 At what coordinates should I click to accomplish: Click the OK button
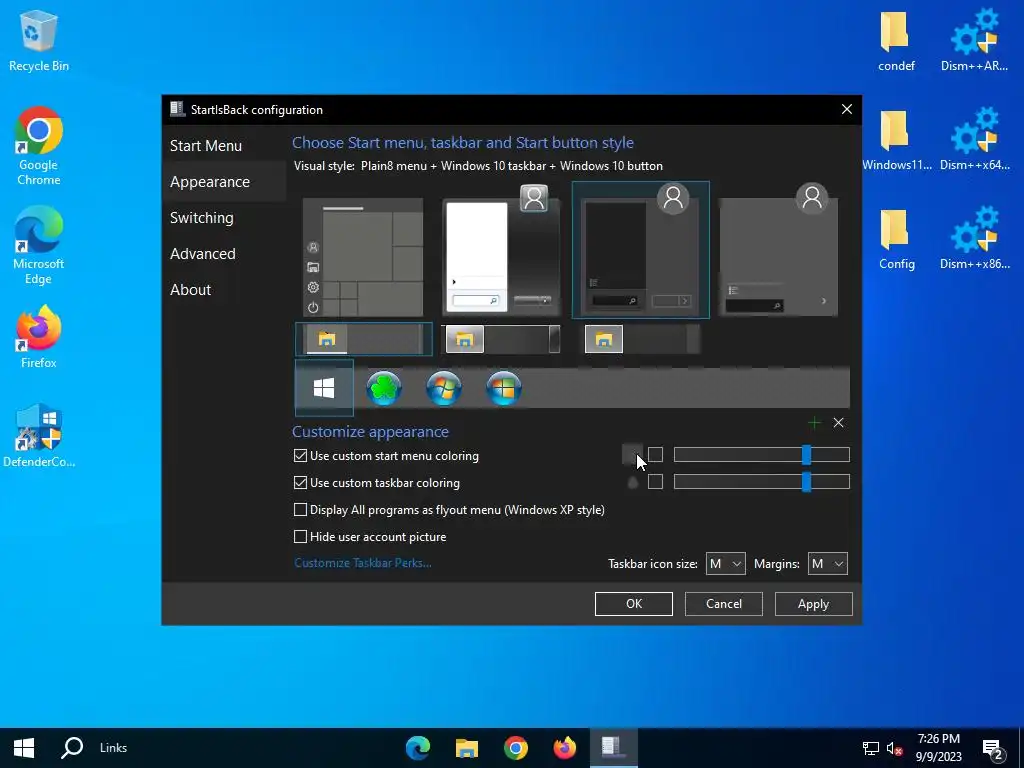point(633,604)
